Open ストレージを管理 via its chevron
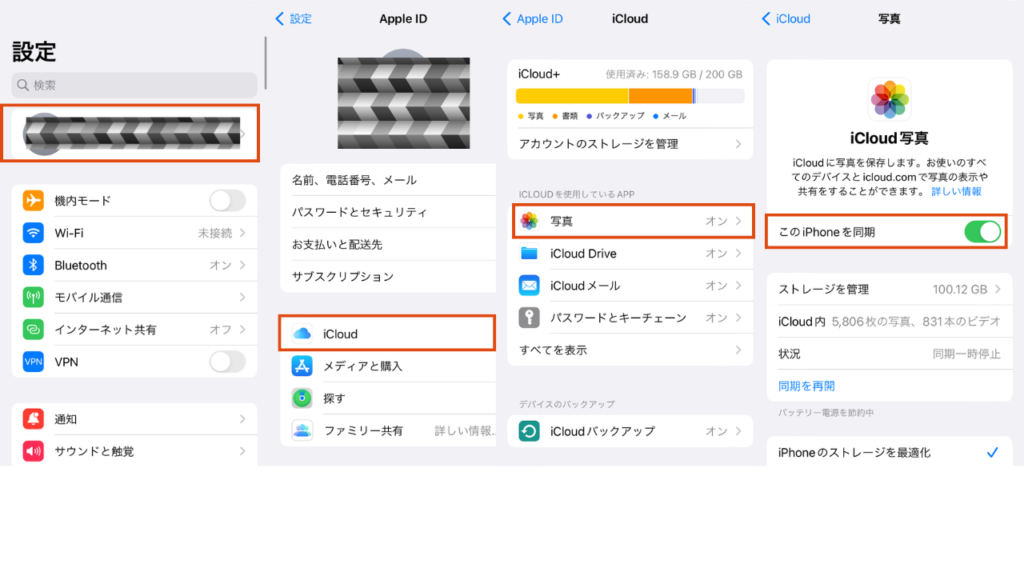Viewport: 1024px width, 576px height. [x=998, y=289]
